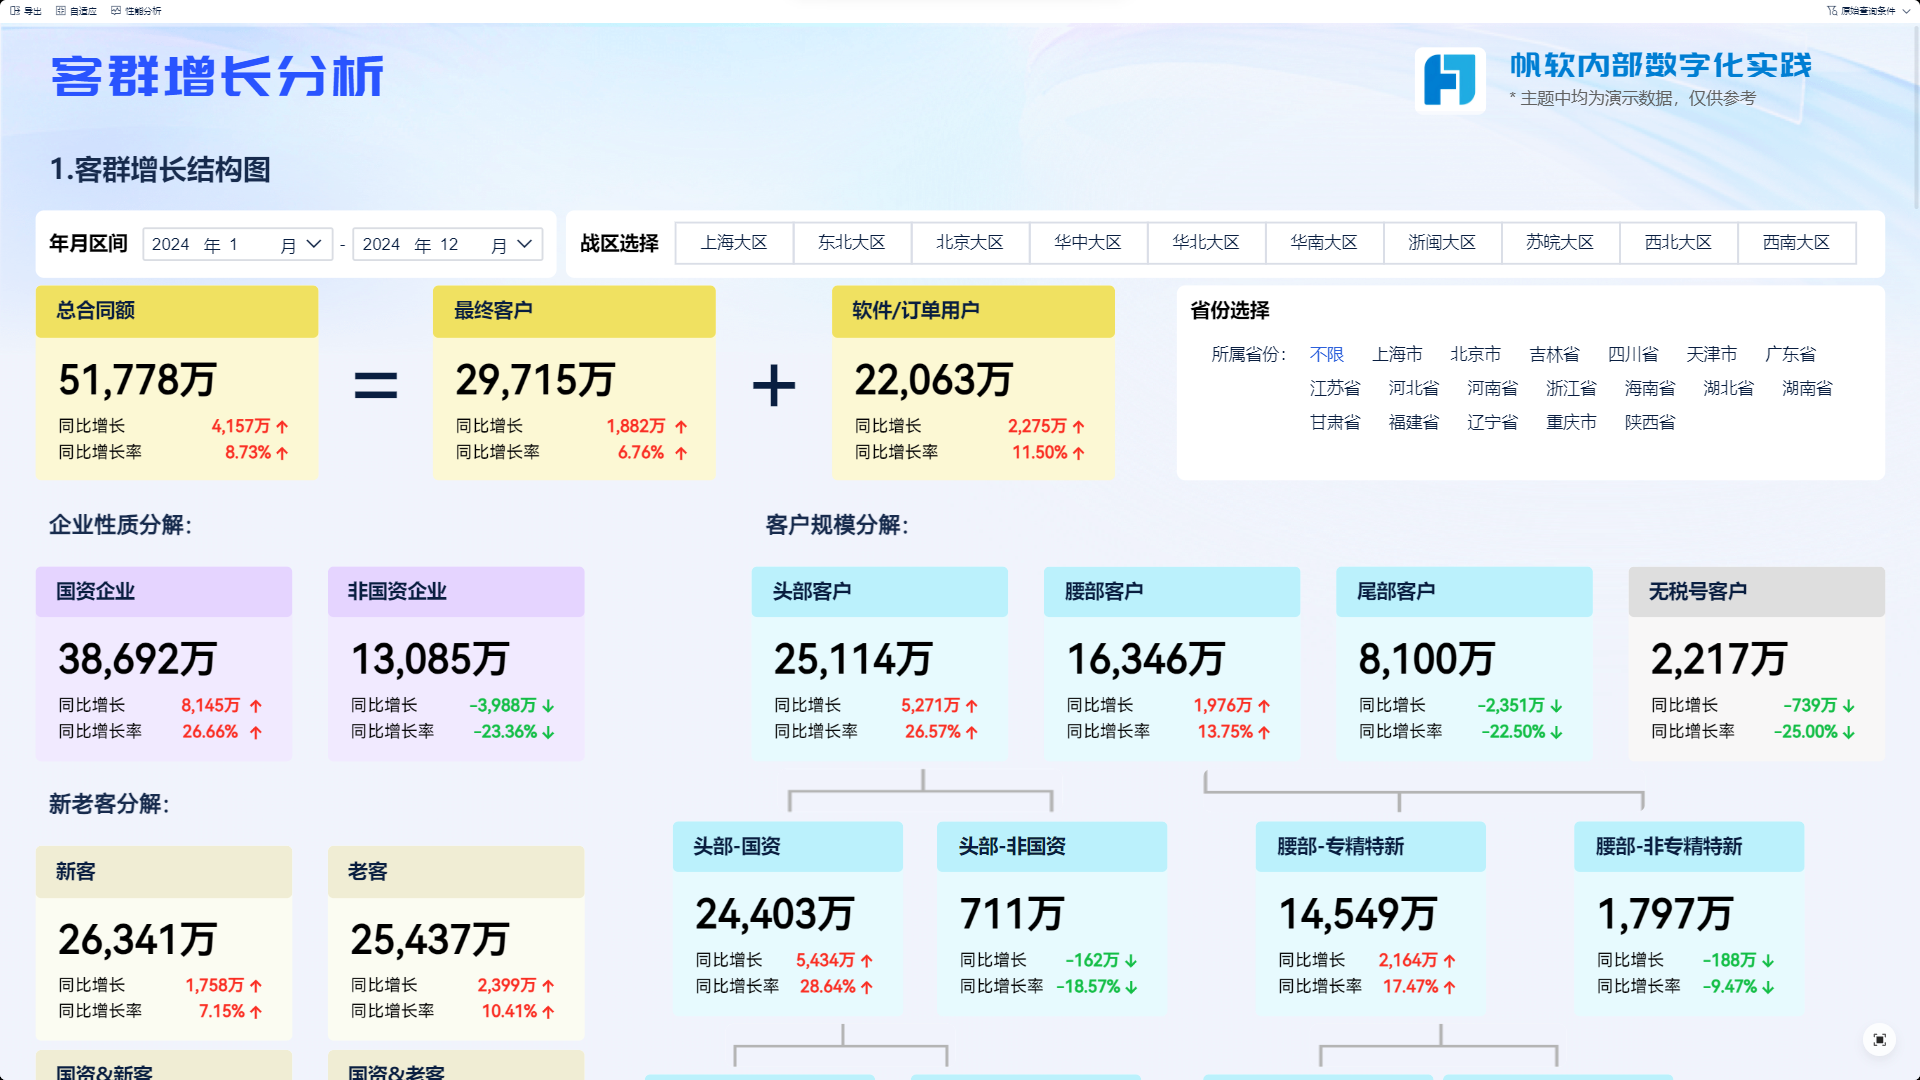Expand the end month dropdown
The height and width of the screenshot is (1080, 1920).
pyautogui.click(x=524, y=244)
